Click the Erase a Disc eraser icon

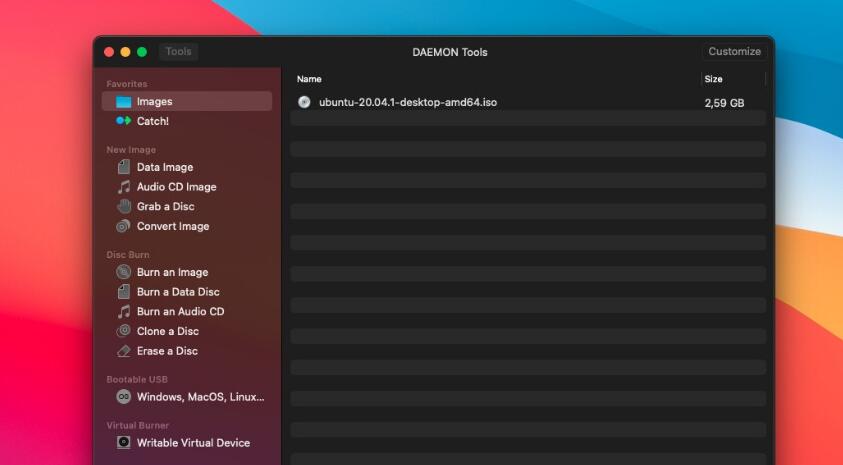[x=124, y=351]
